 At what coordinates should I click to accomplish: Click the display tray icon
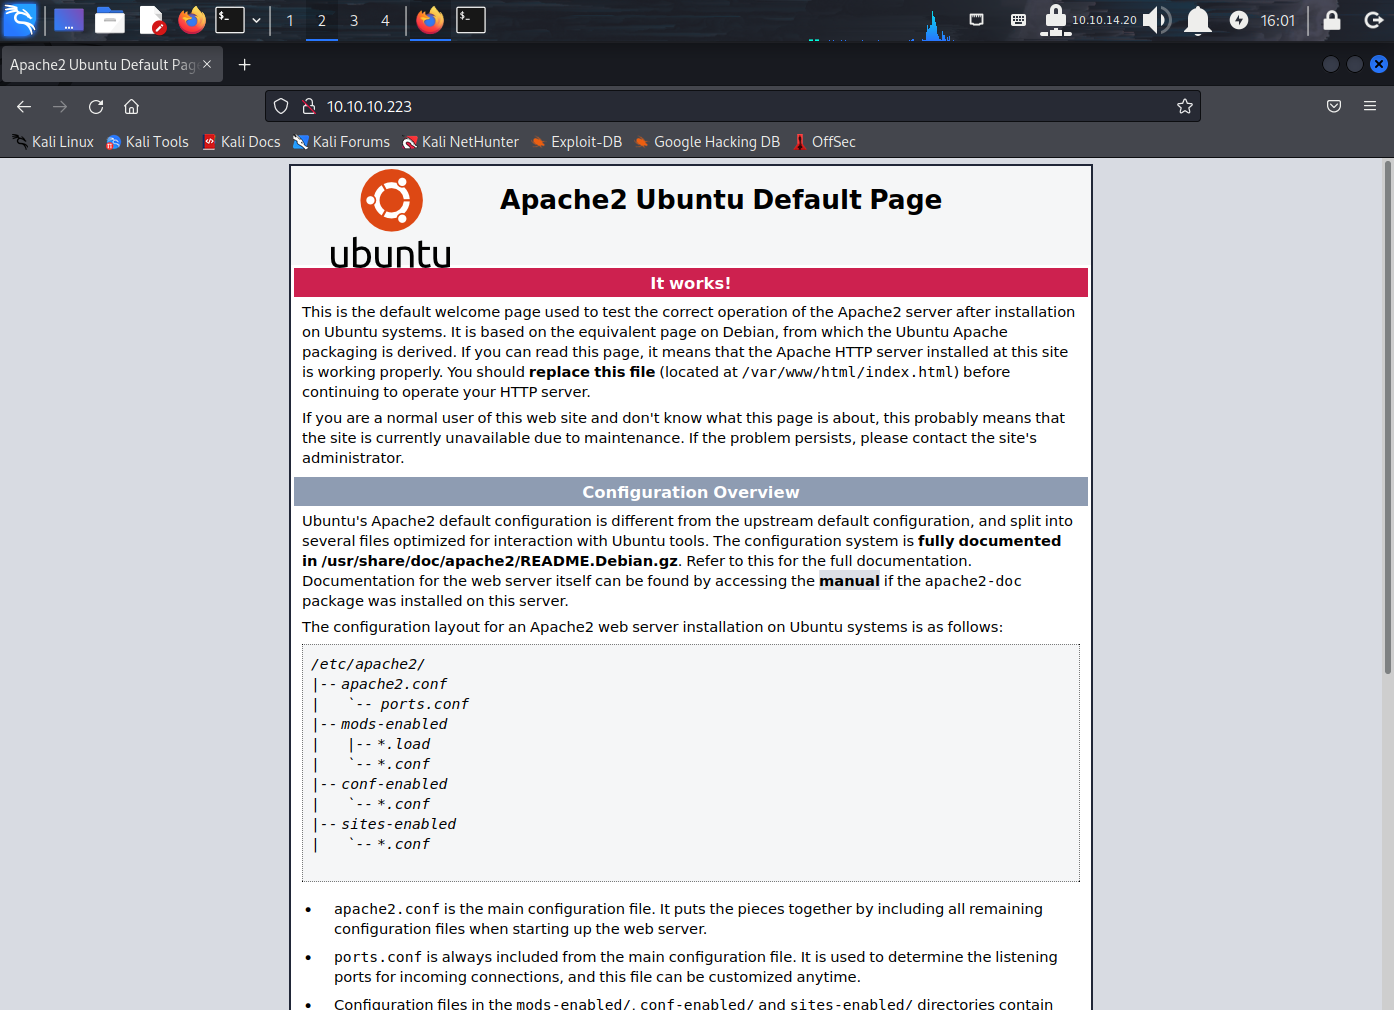pyautogui.click(x=977, y=19)
